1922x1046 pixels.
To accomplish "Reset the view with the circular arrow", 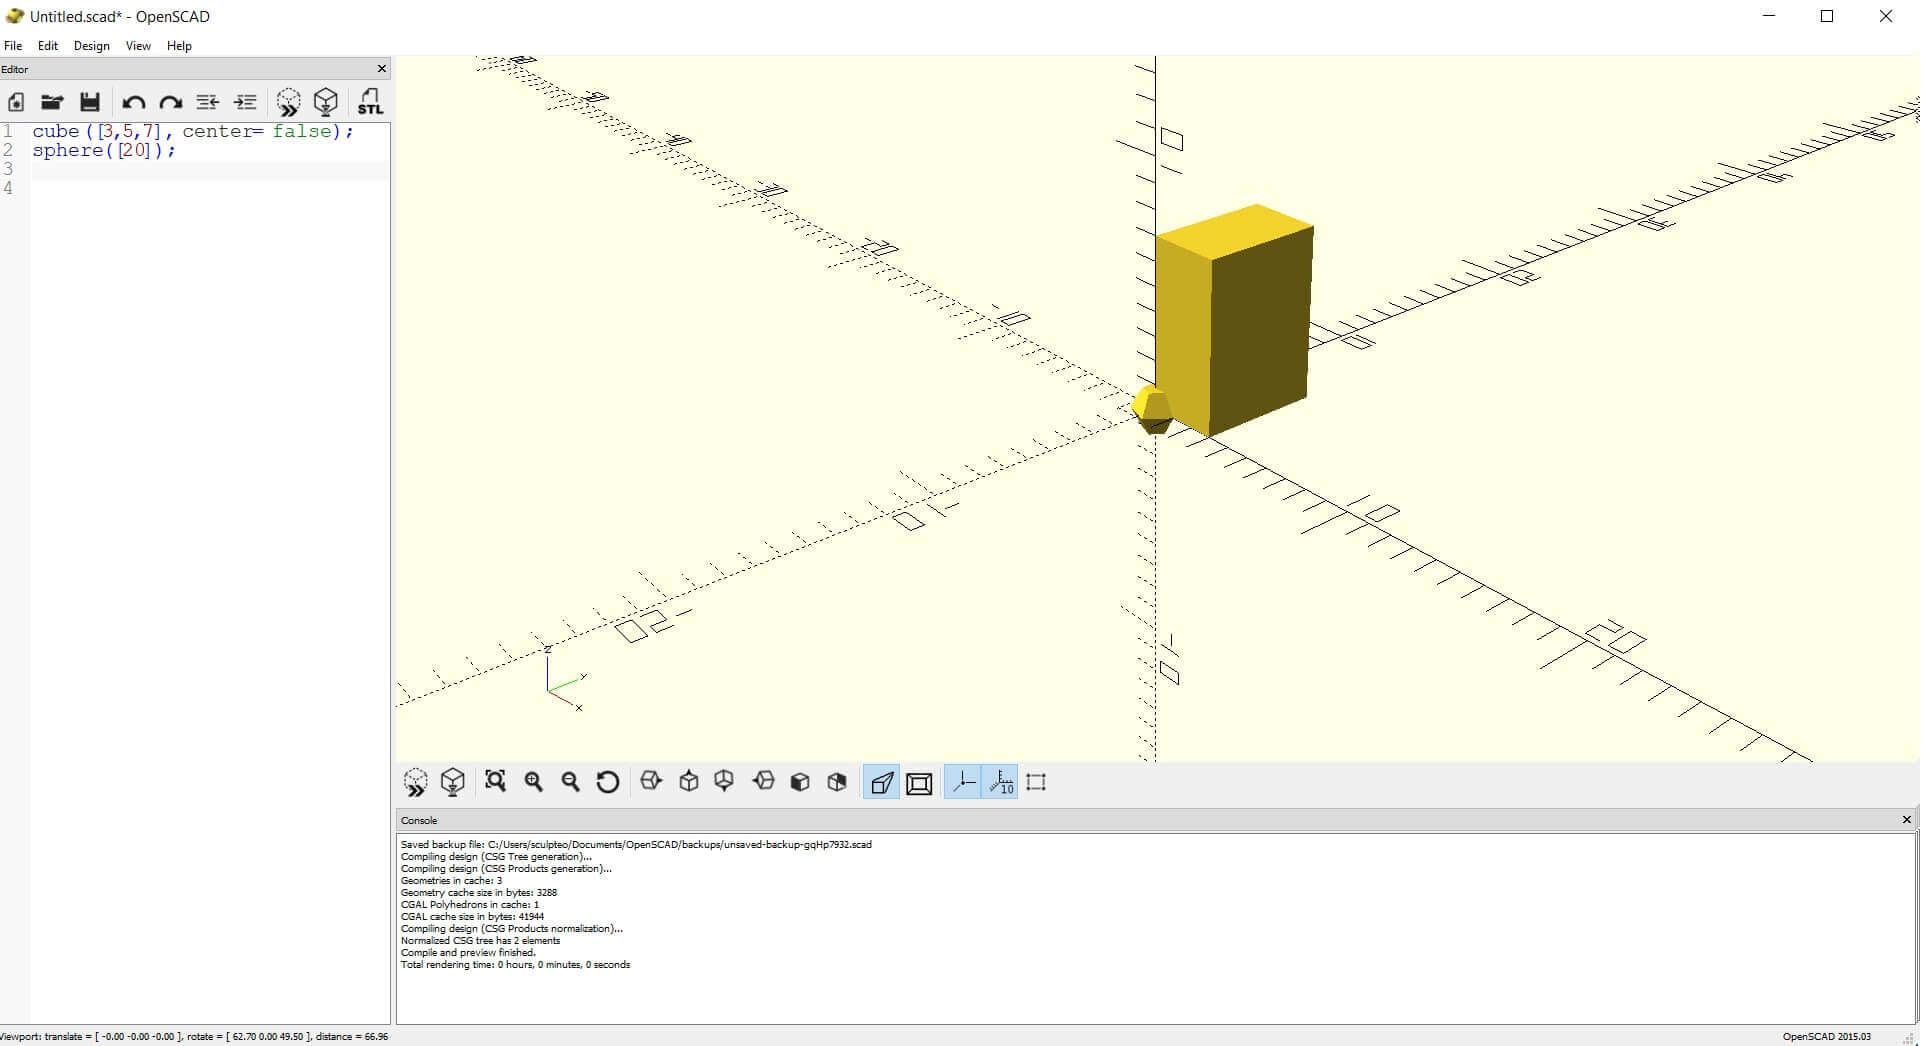I will (608, 782).
